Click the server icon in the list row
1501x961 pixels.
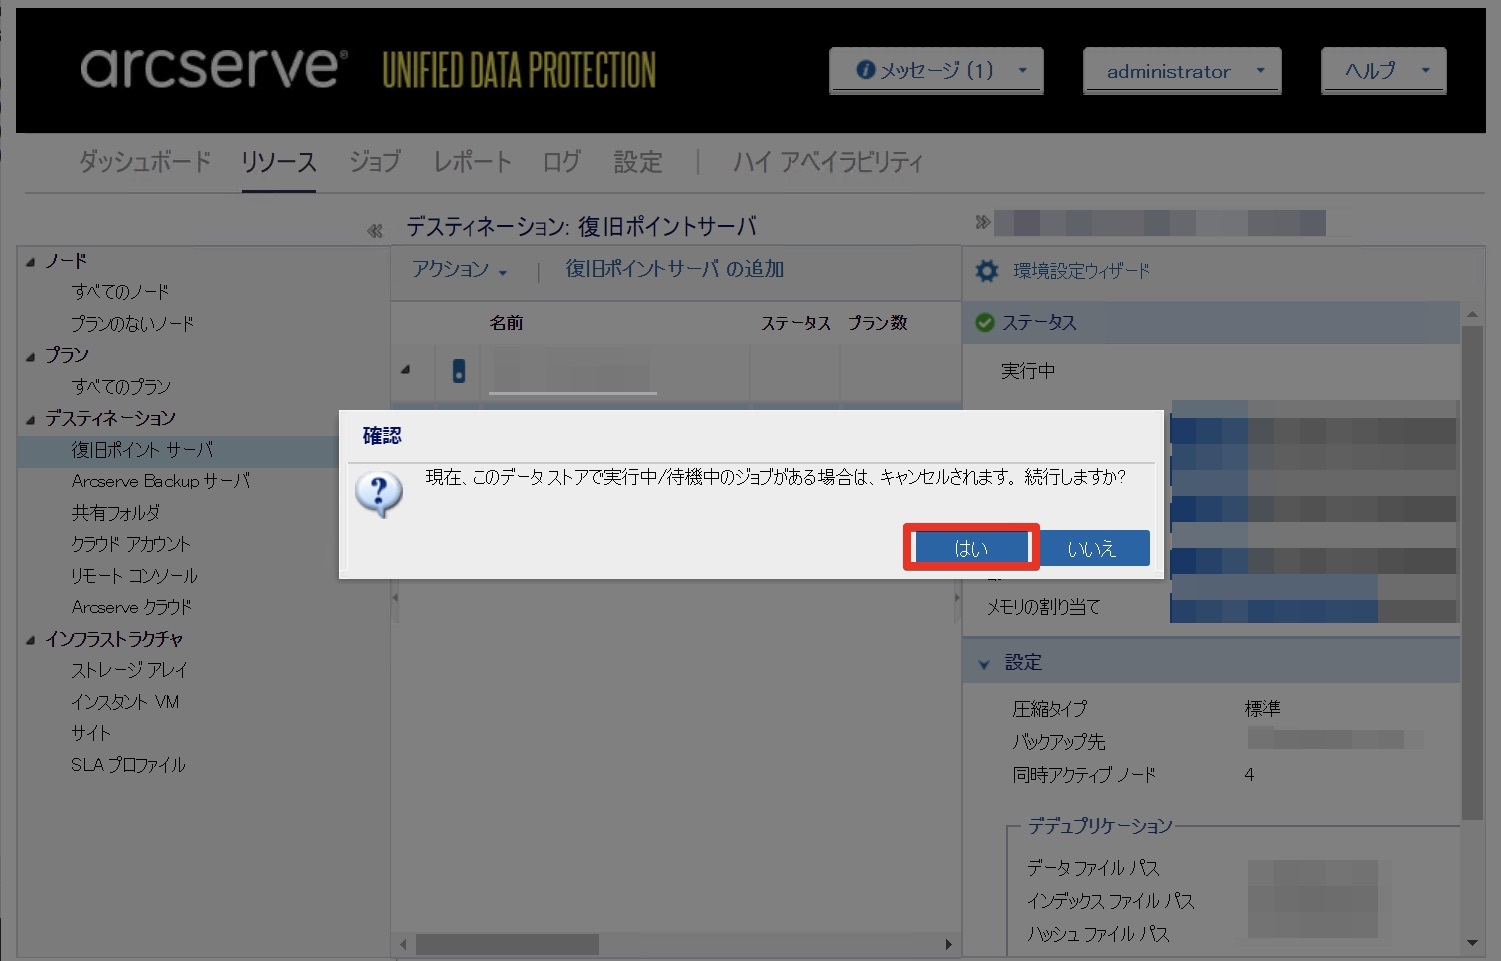point(459,371)
